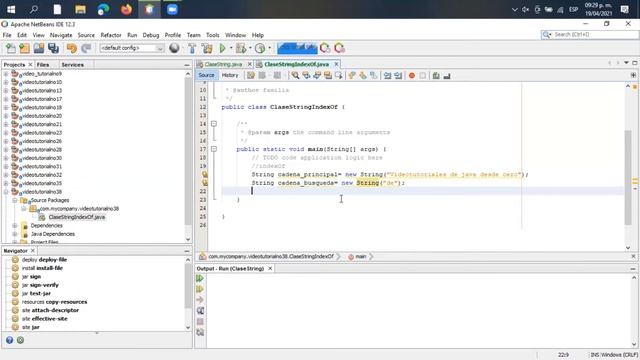Screen dimensions: 640x360
Task: Click Previous Bookmark editor icon
Action: click(x=352, y=76)
